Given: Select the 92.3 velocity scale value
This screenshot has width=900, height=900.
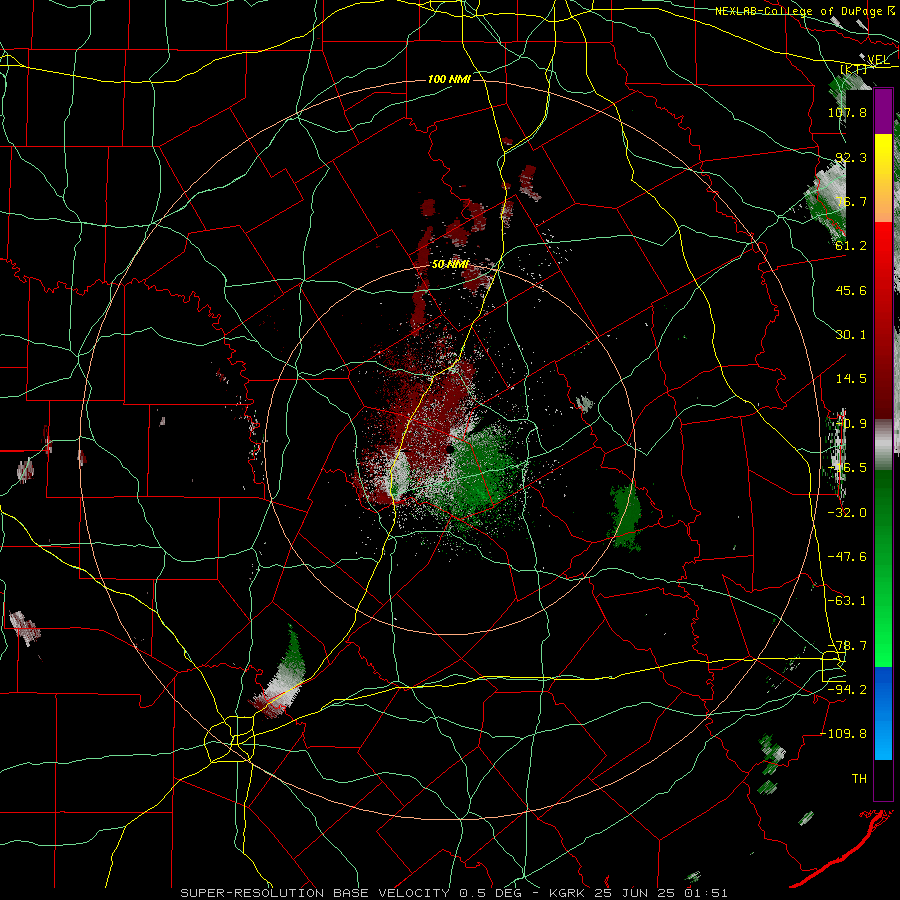Looking at the screenshot, I should (x=851, y=157).
